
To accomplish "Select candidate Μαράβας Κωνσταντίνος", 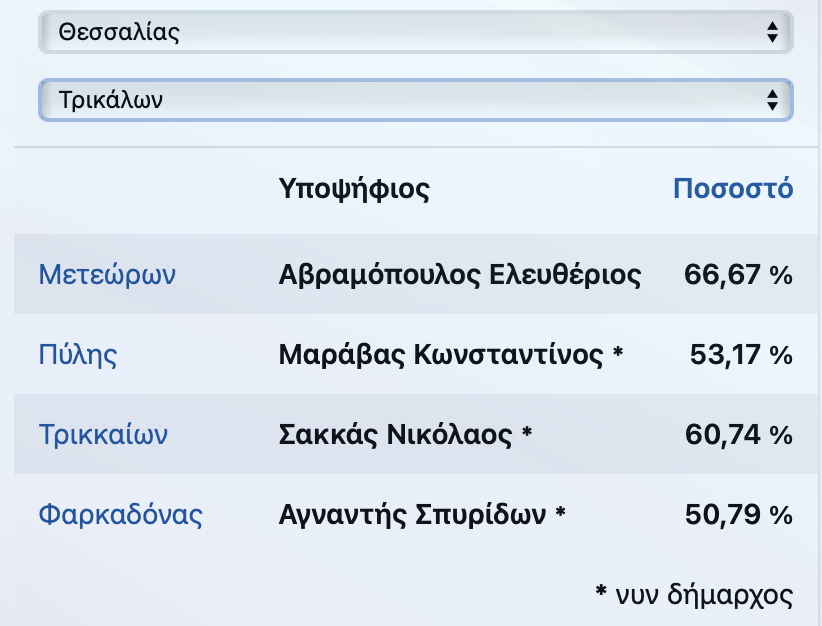I will (x=441, y=354).
